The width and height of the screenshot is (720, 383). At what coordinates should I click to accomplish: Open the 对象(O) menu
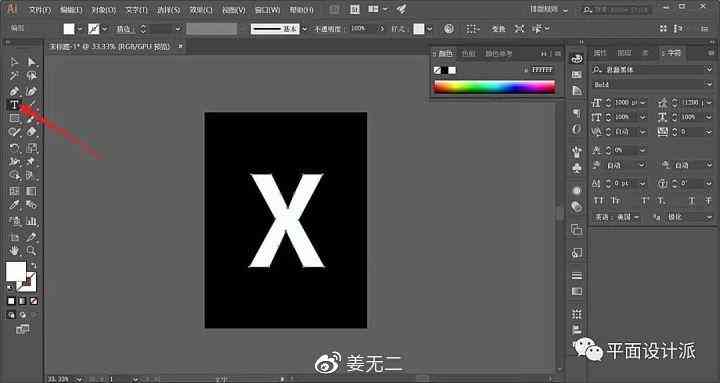click(x=104, y=10)
